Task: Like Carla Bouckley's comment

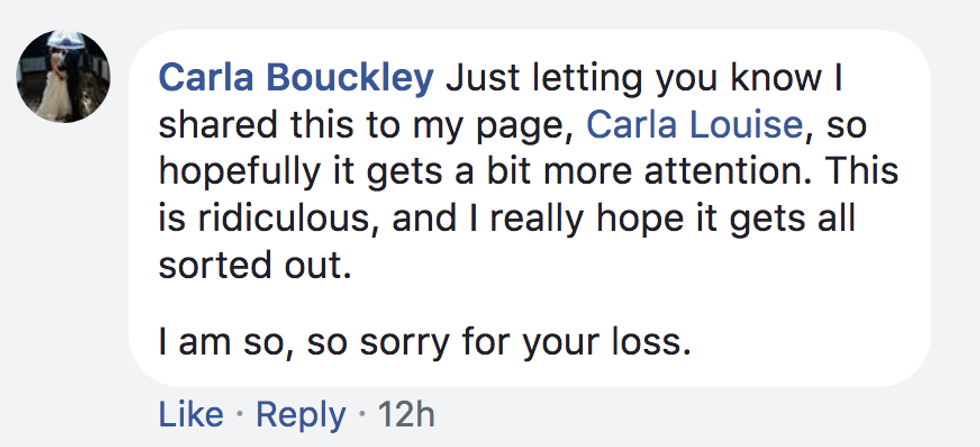Action: 192,414
